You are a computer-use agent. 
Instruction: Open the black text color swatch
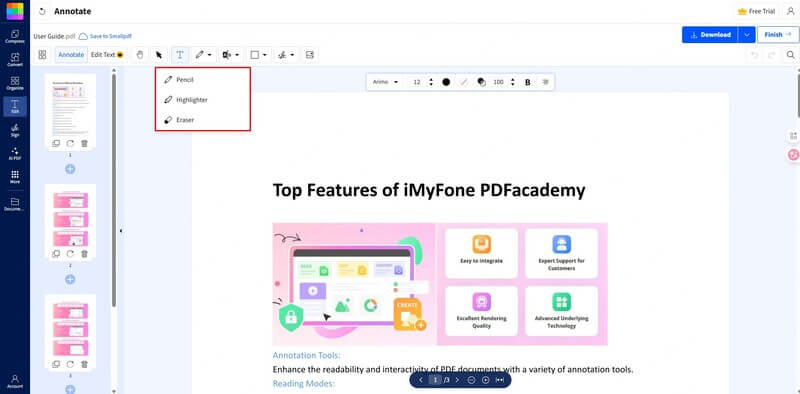pyautogui.click(x=446, y=82)
